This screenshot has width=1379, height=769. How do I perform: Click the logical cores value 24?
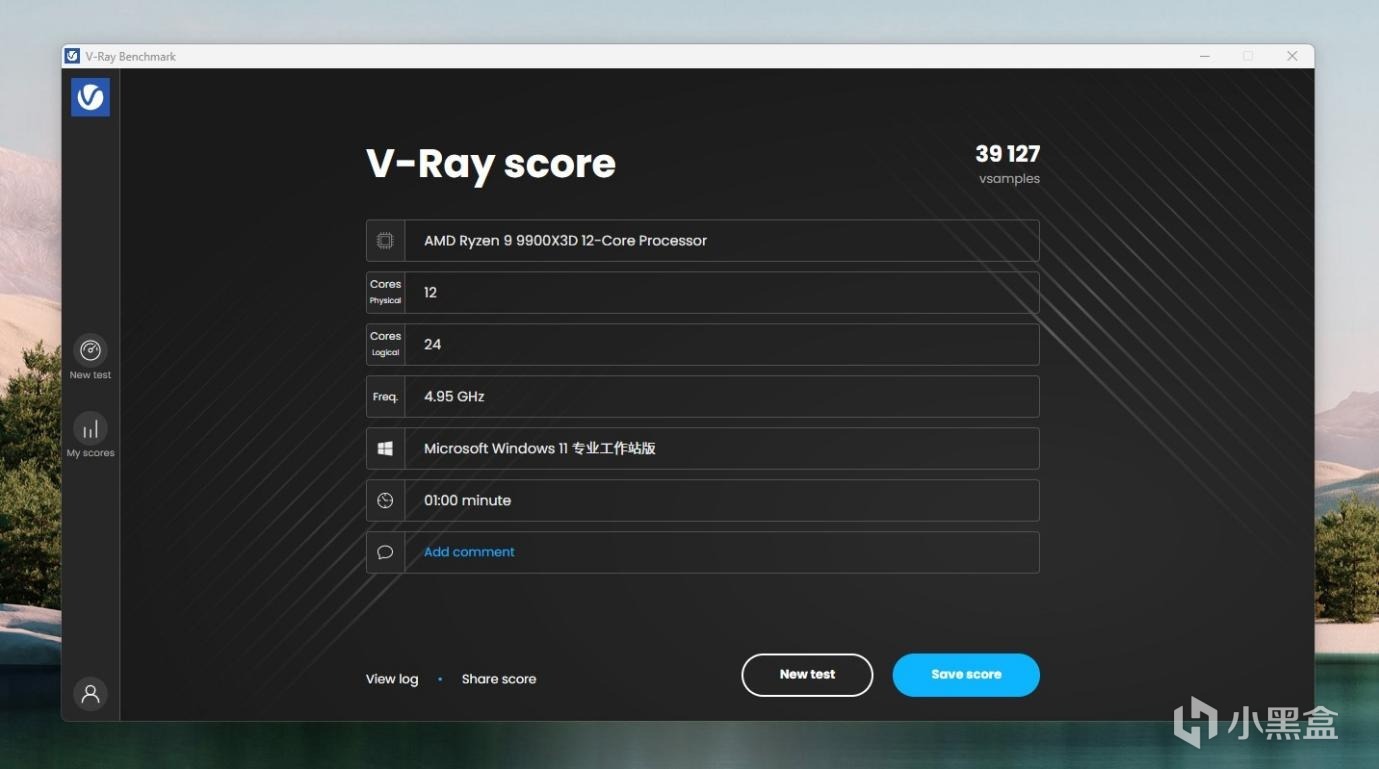[x=432, y=345]
